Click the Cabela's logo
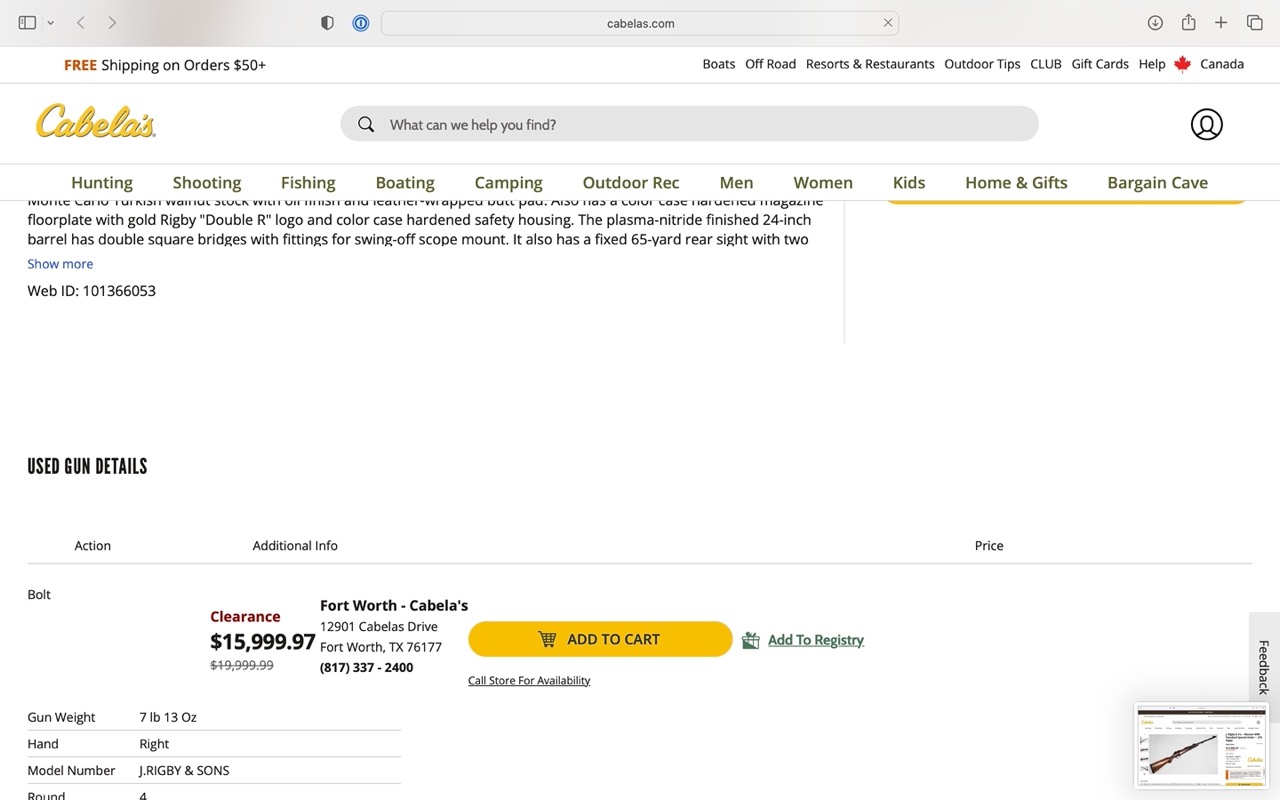Viewport: 1280px width, 800px height. click(96, 122)
